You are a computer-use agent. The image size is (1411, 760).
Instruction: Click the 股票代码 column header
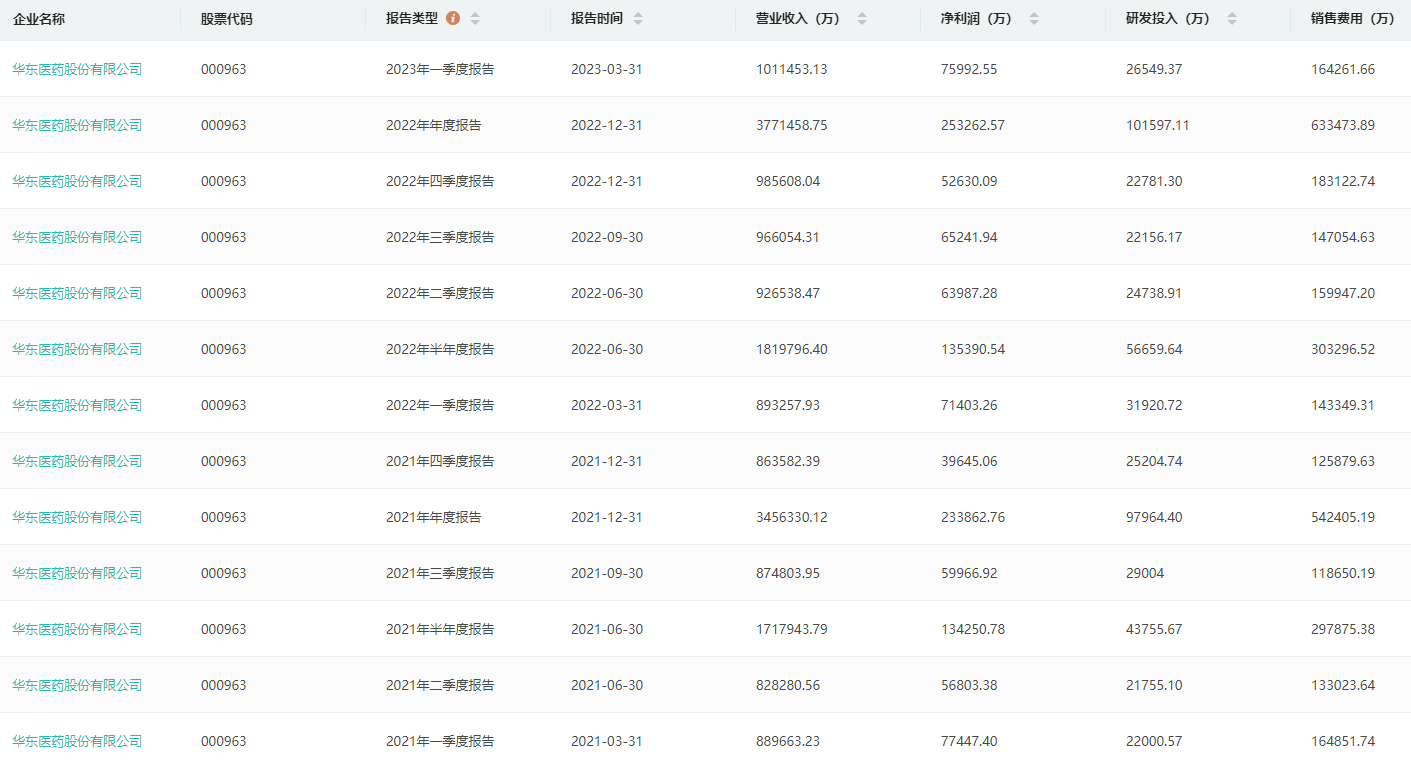tap(227, 19)
